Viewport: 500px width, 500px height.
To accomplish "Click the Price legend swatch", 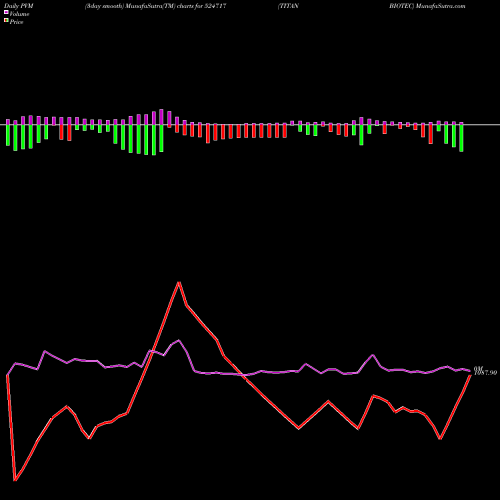I will (6, 21).
